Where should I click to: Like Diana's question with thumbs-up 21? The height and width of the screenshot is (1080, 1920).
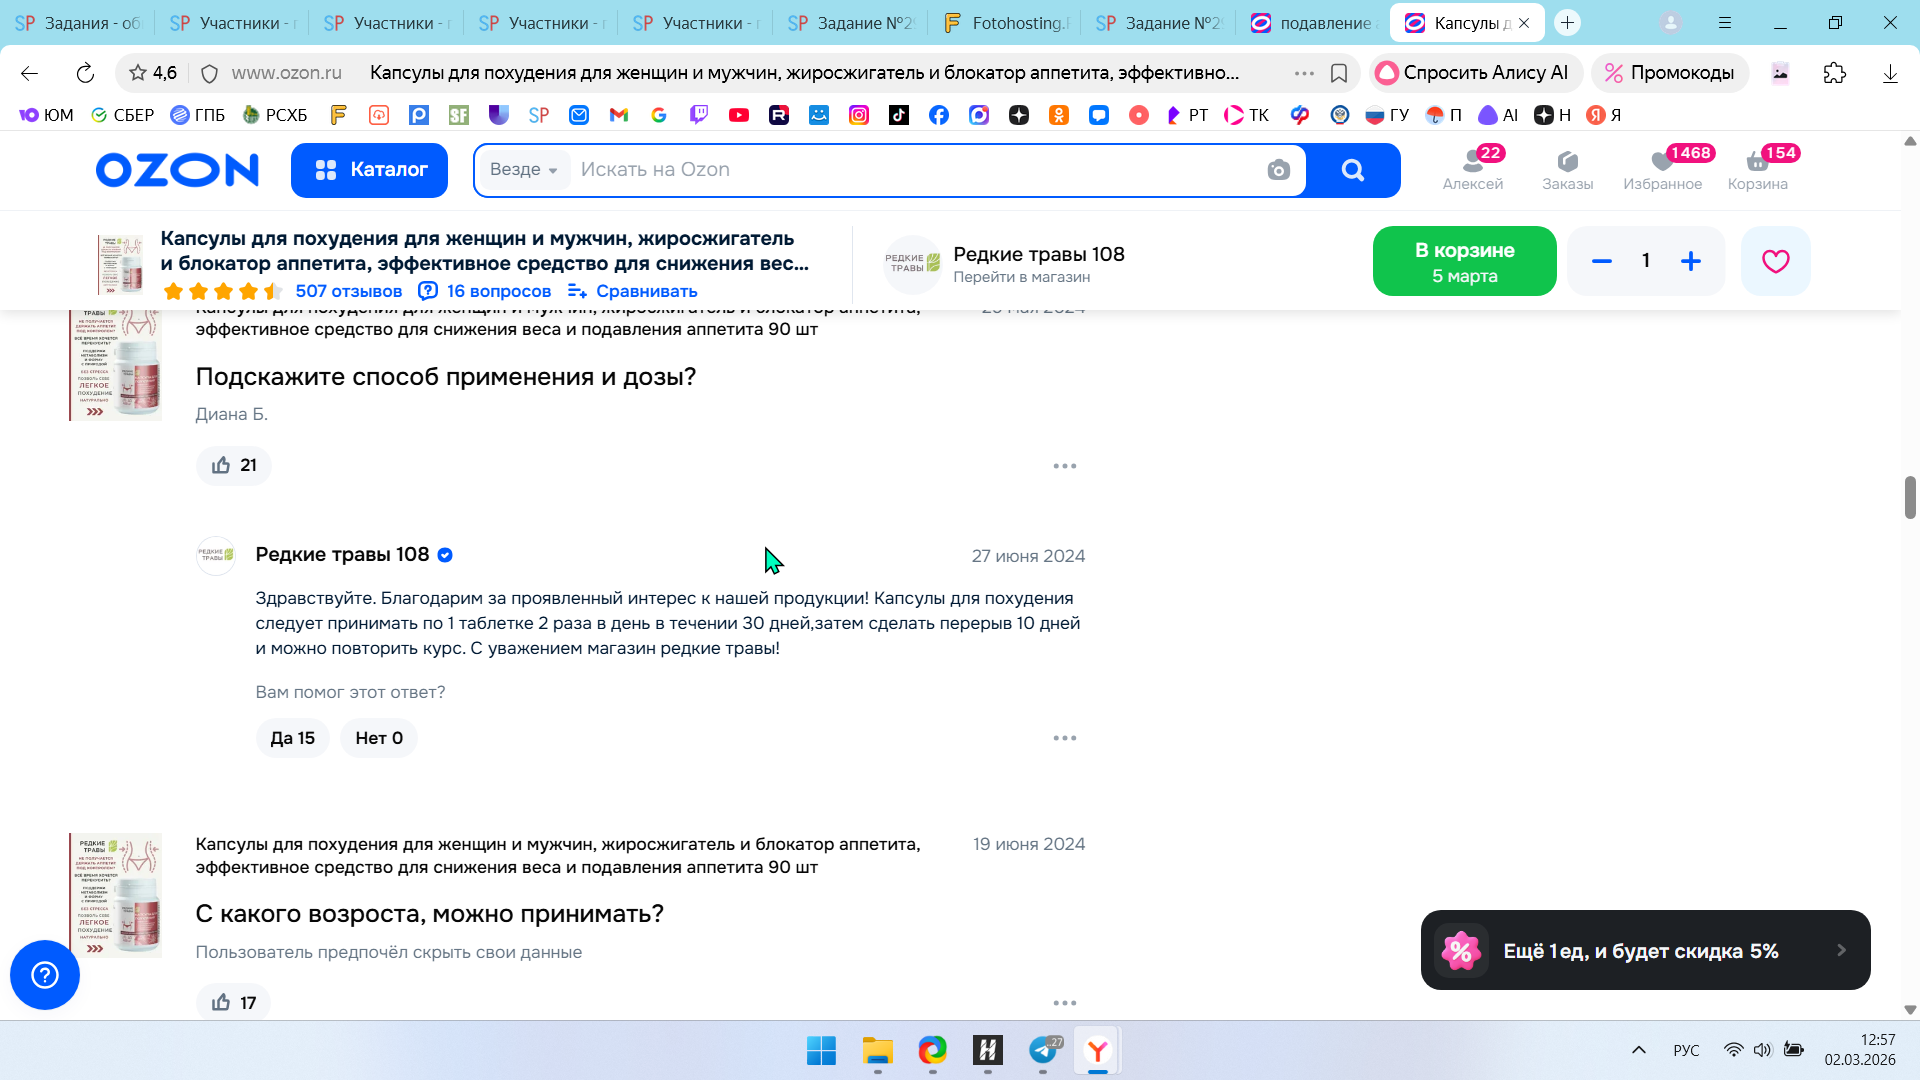[234, 465]
